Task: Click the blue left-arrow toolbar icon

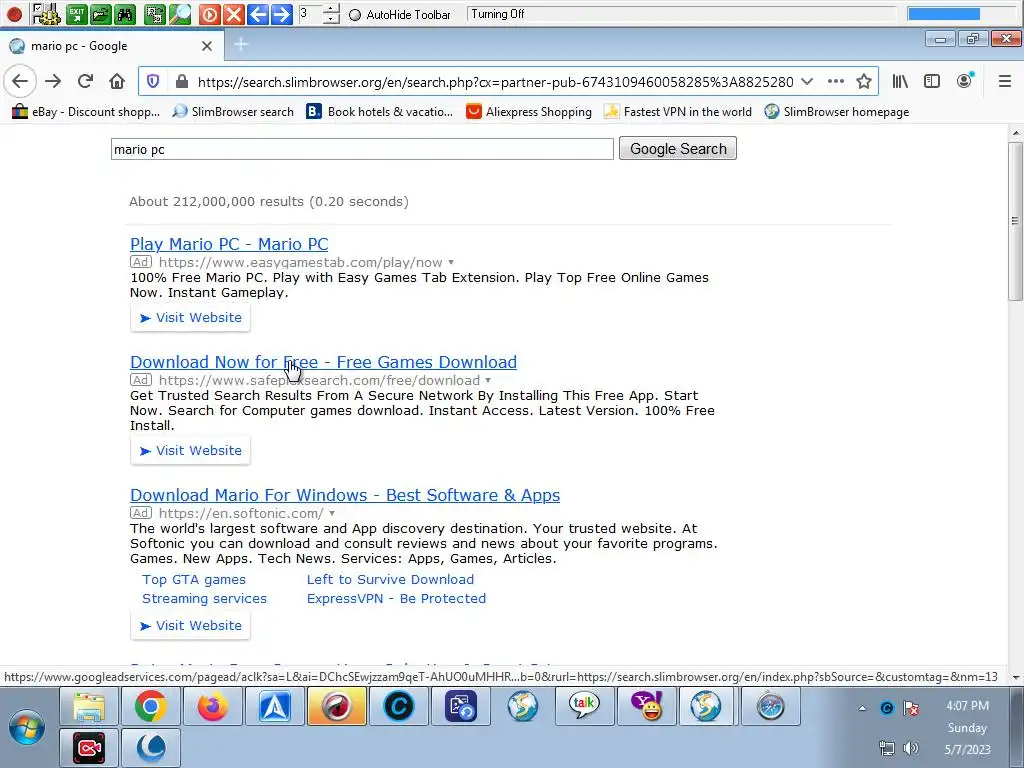Action: pos(258,14)
